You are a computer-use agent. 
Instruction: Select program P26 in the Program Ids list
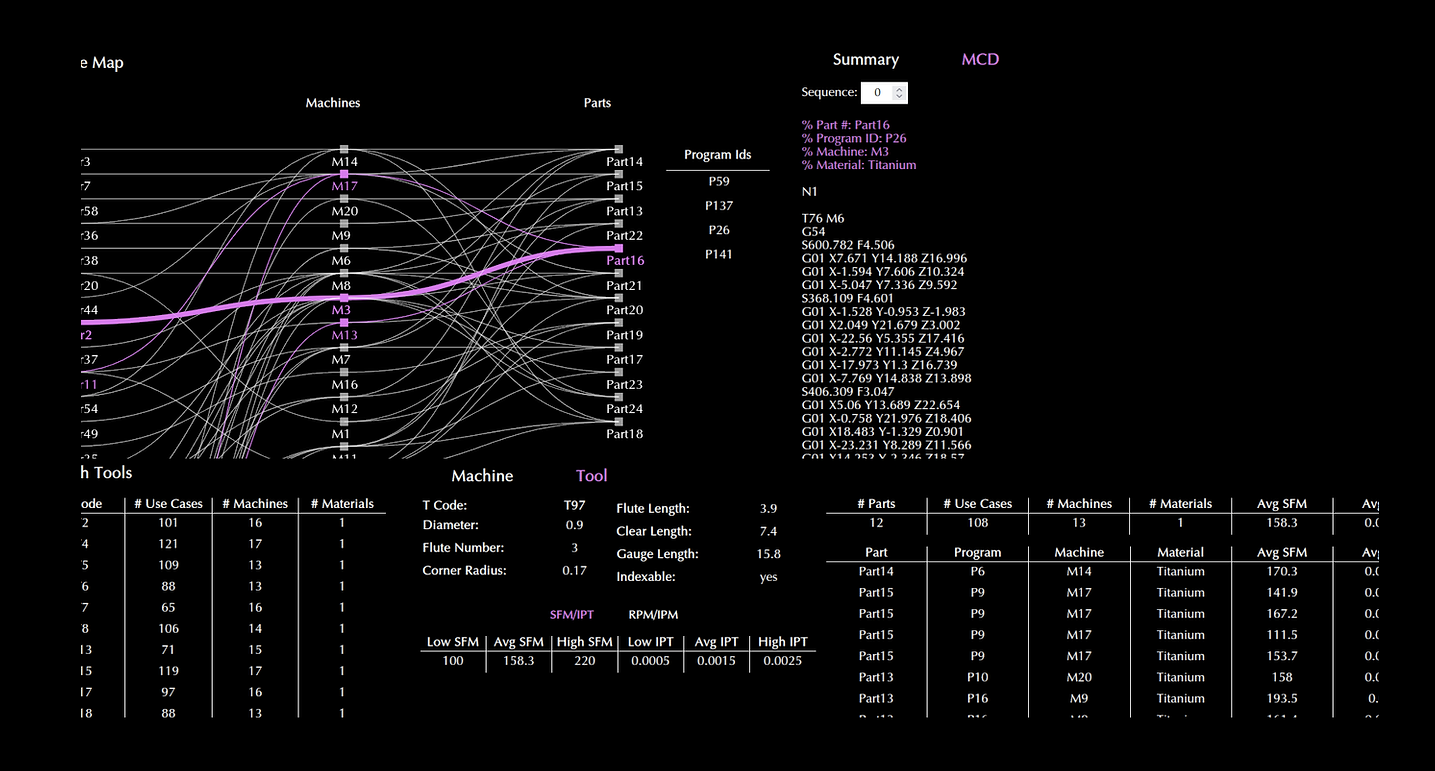tap(717, 229)
